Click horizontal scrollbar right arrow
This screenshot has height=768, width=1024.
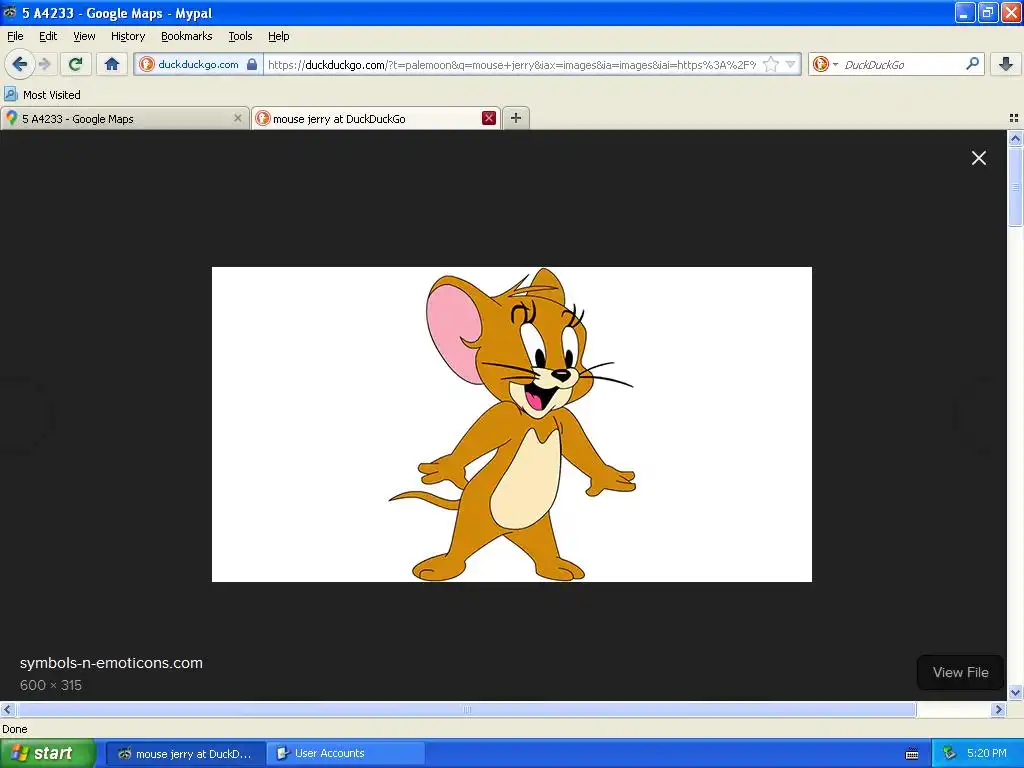click(998, 709)
